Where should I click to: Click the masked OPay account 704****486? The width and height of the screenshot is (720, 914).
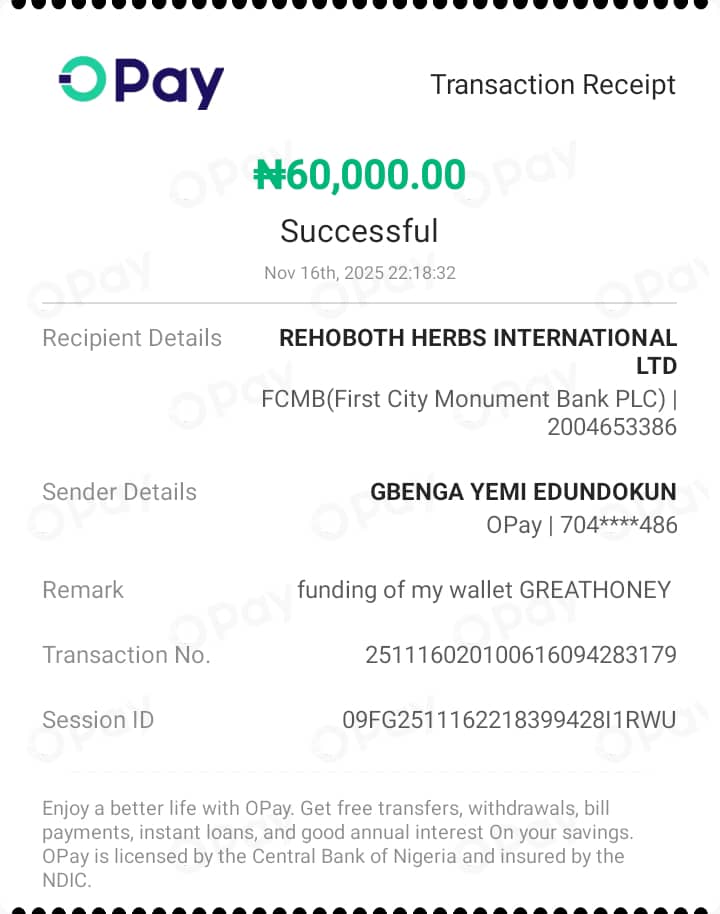[x=581, y=524]
